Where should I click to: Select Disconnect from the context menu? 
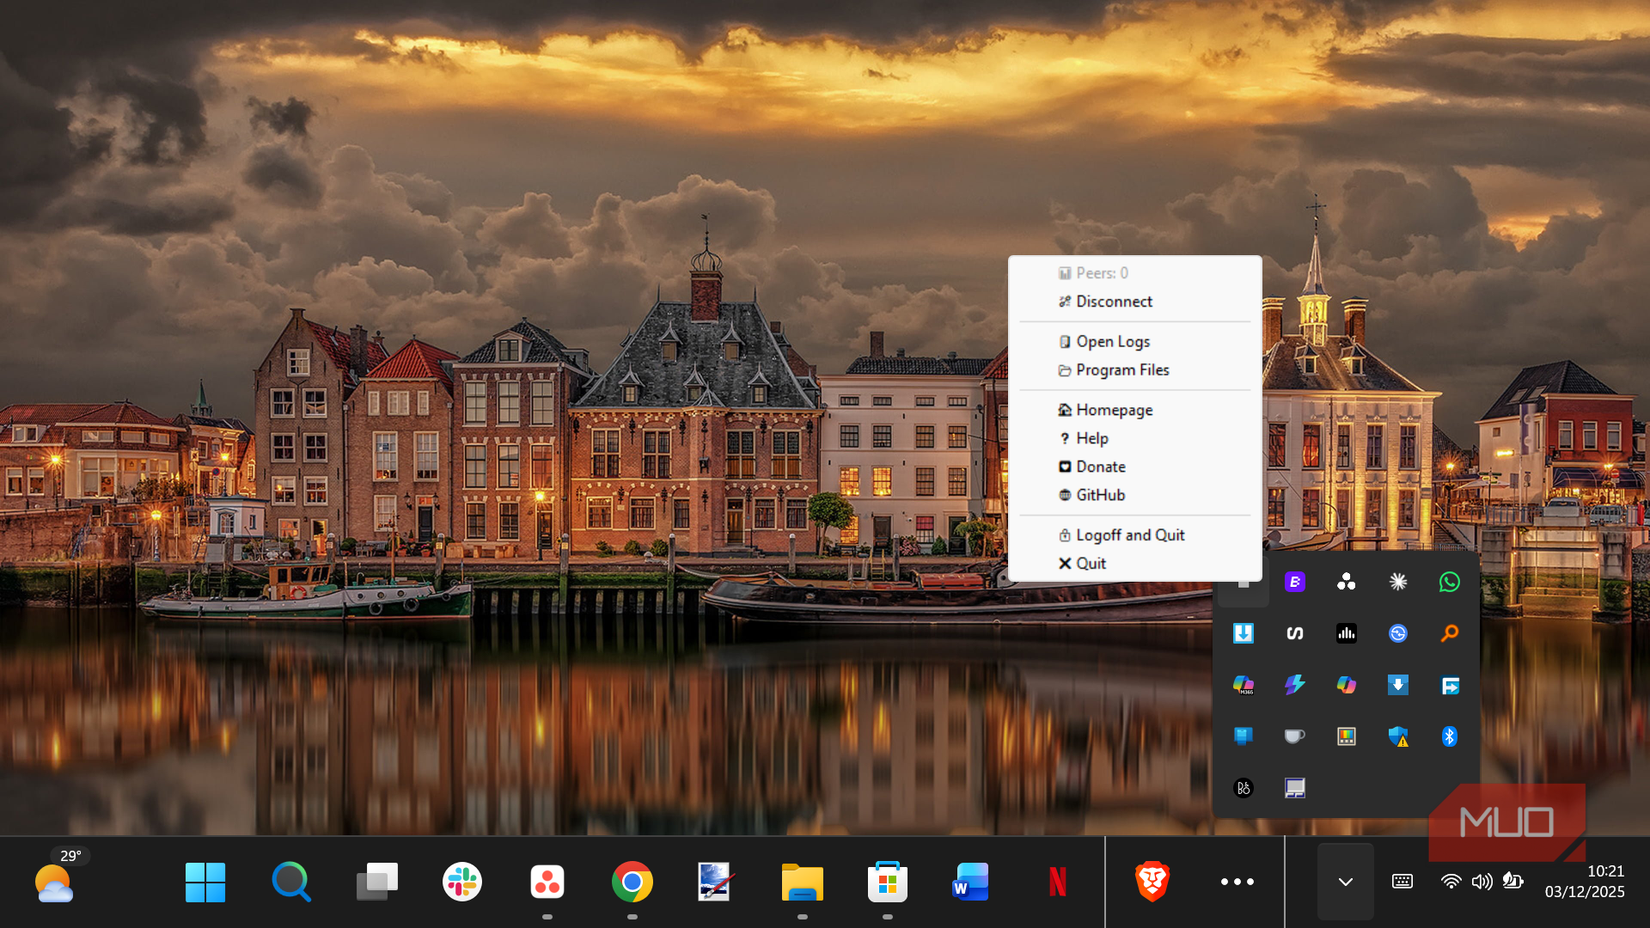pos(1114,302)
